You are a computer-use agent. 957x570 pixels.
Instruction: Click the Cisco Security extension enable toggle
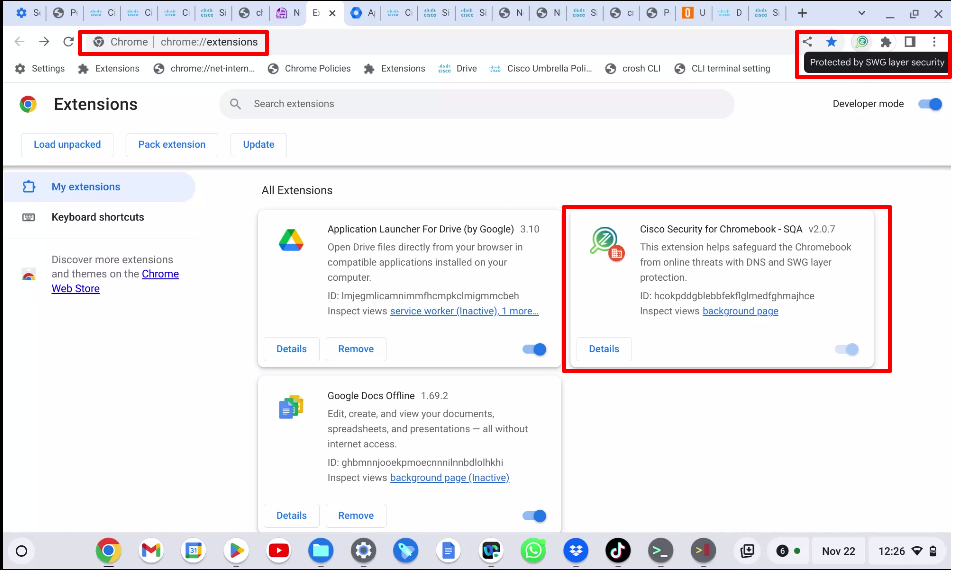(847, 349)
